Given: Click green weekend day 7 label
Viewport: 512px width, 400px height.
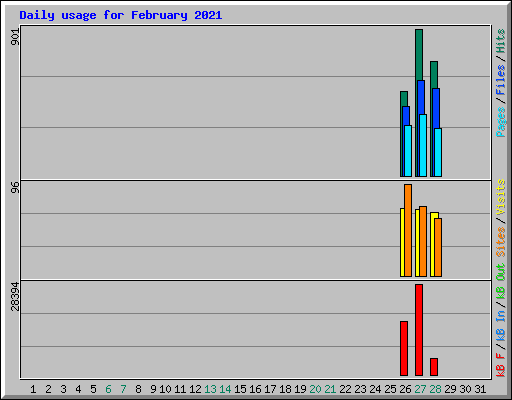Looking at the screenshot, I should [x=123, y=389].
